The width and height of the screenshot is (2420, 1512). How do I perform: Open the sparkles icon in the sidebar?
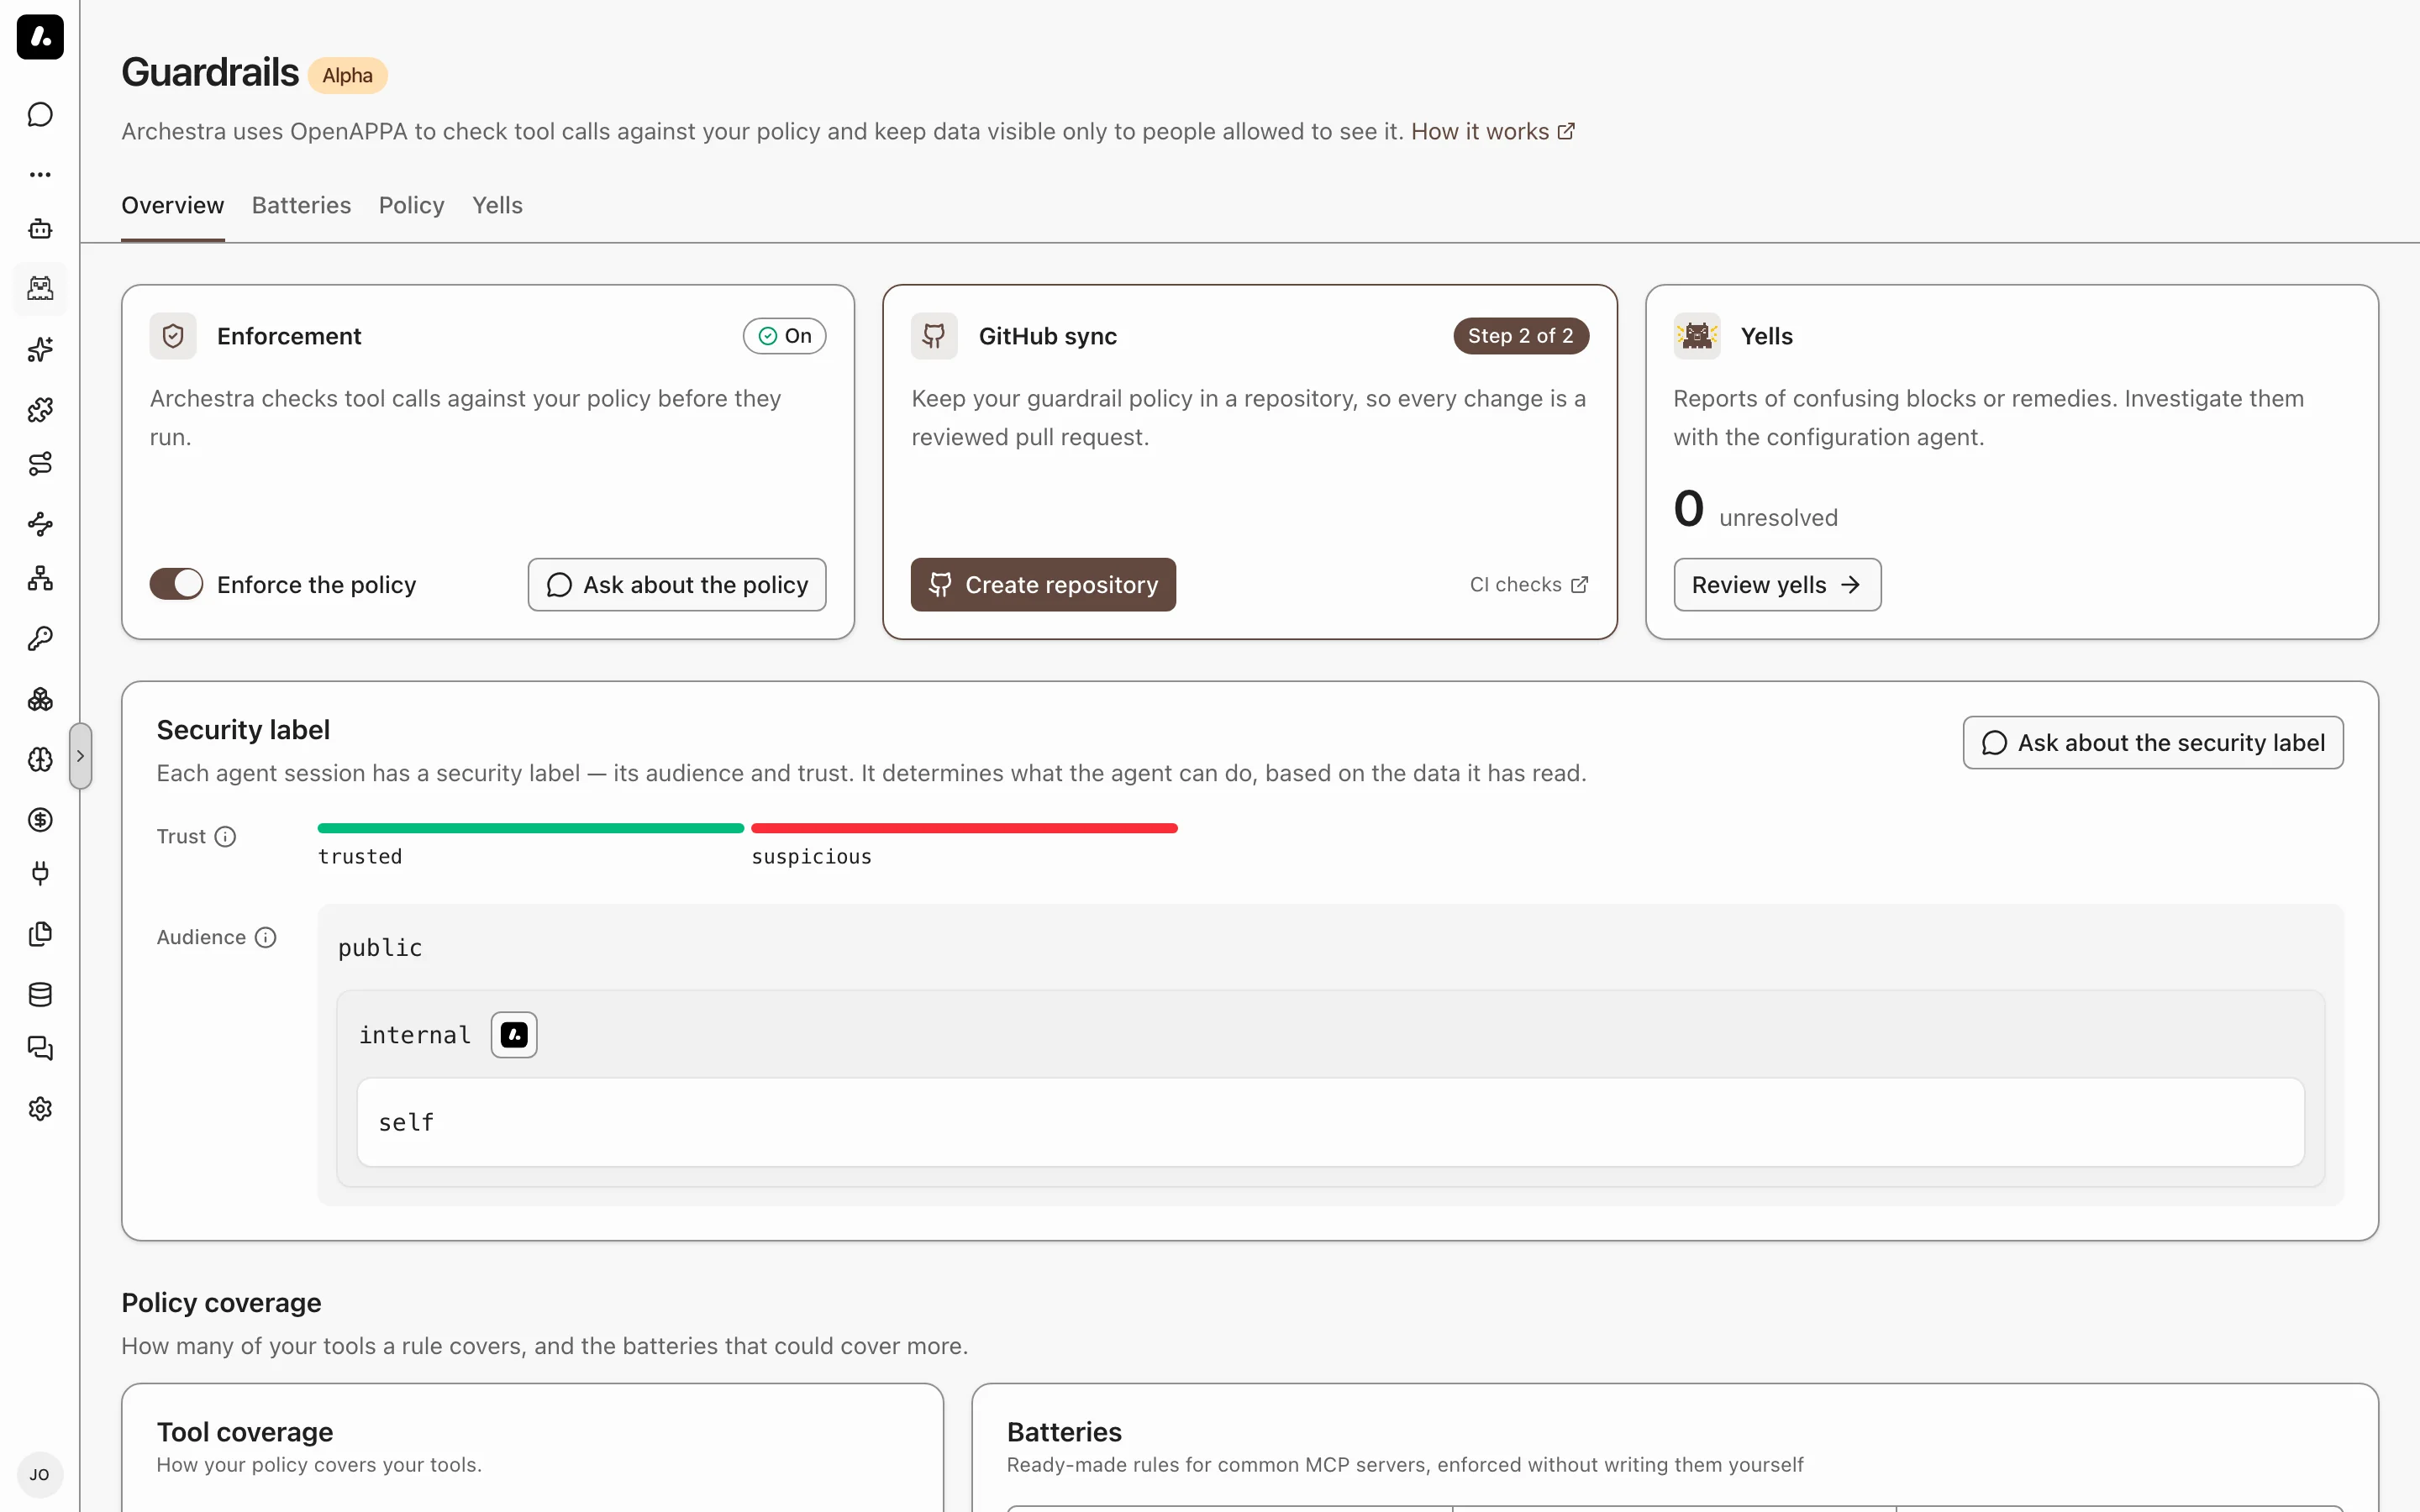pos(40,349)
